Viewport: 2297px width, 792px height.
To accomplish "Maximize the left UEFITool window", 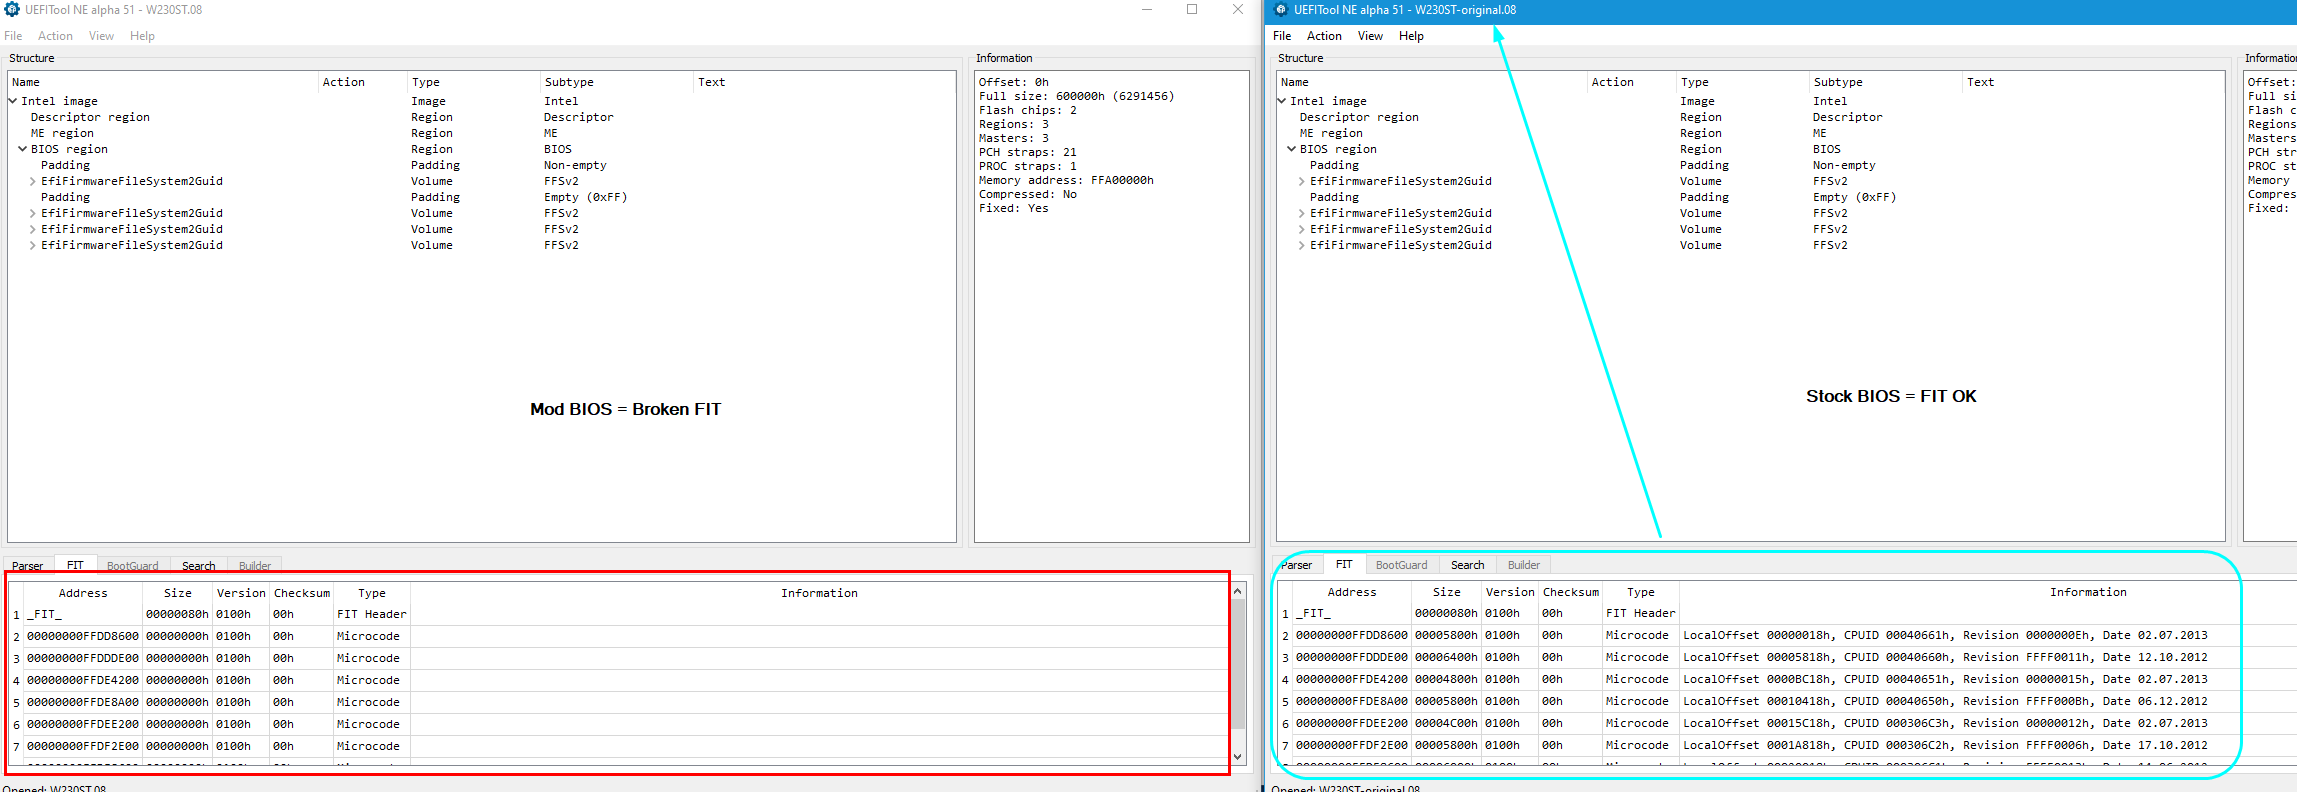I will click(x=1192, y=9).
